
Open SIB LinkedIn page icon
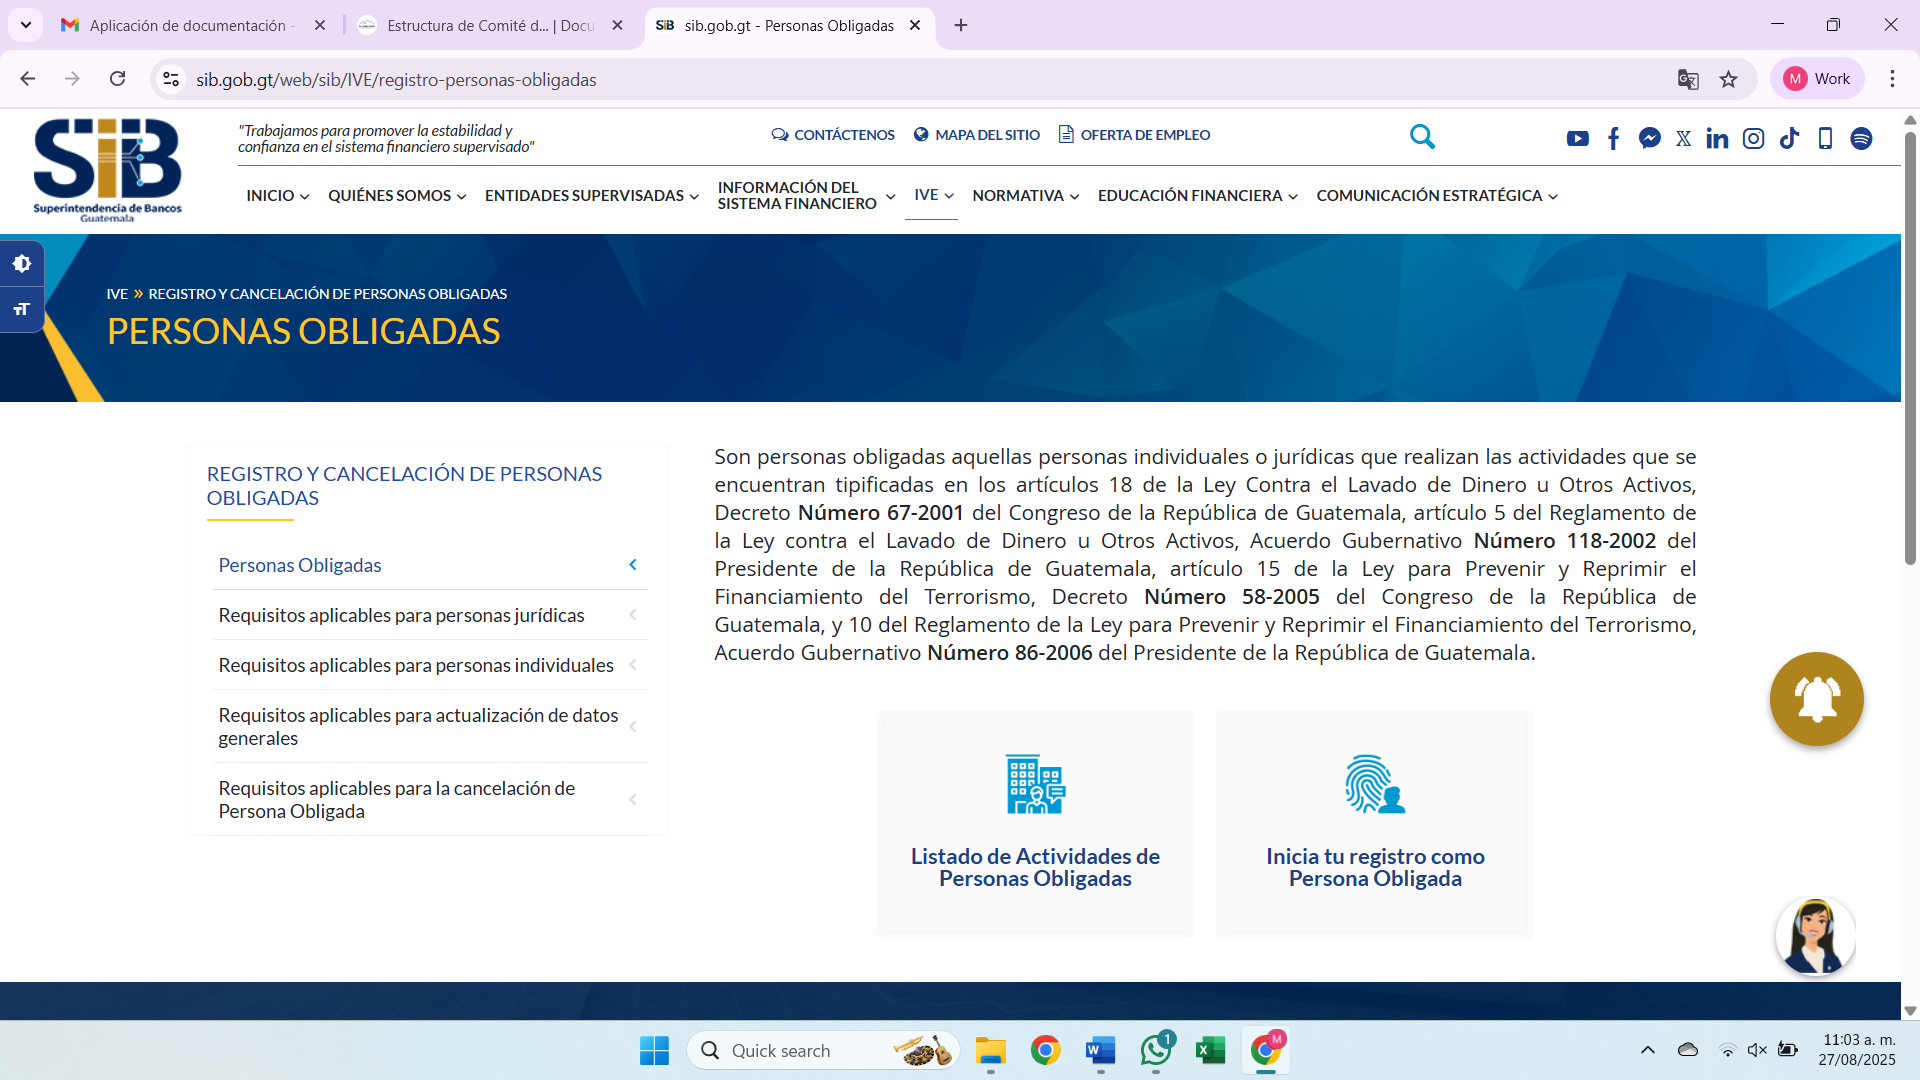pyautogui.click(x=1717, y=139)
